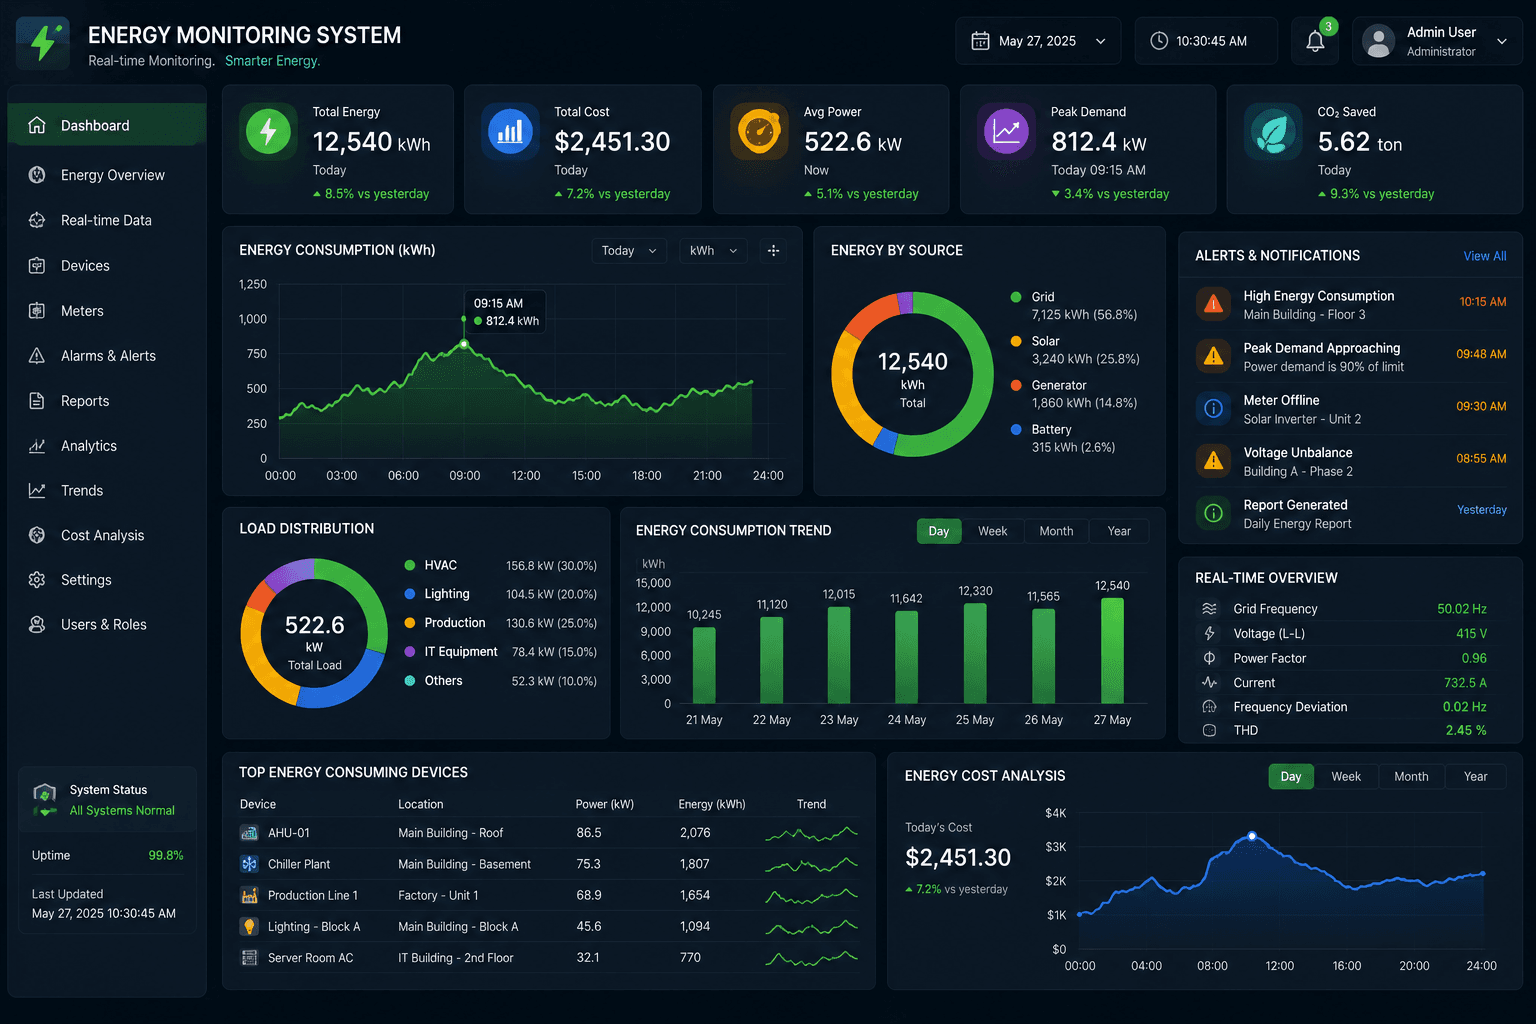Viewport: 1536px width, 1024px height.
Task: Expand the Admin User account menu
Action: [x=1501, y=41]
